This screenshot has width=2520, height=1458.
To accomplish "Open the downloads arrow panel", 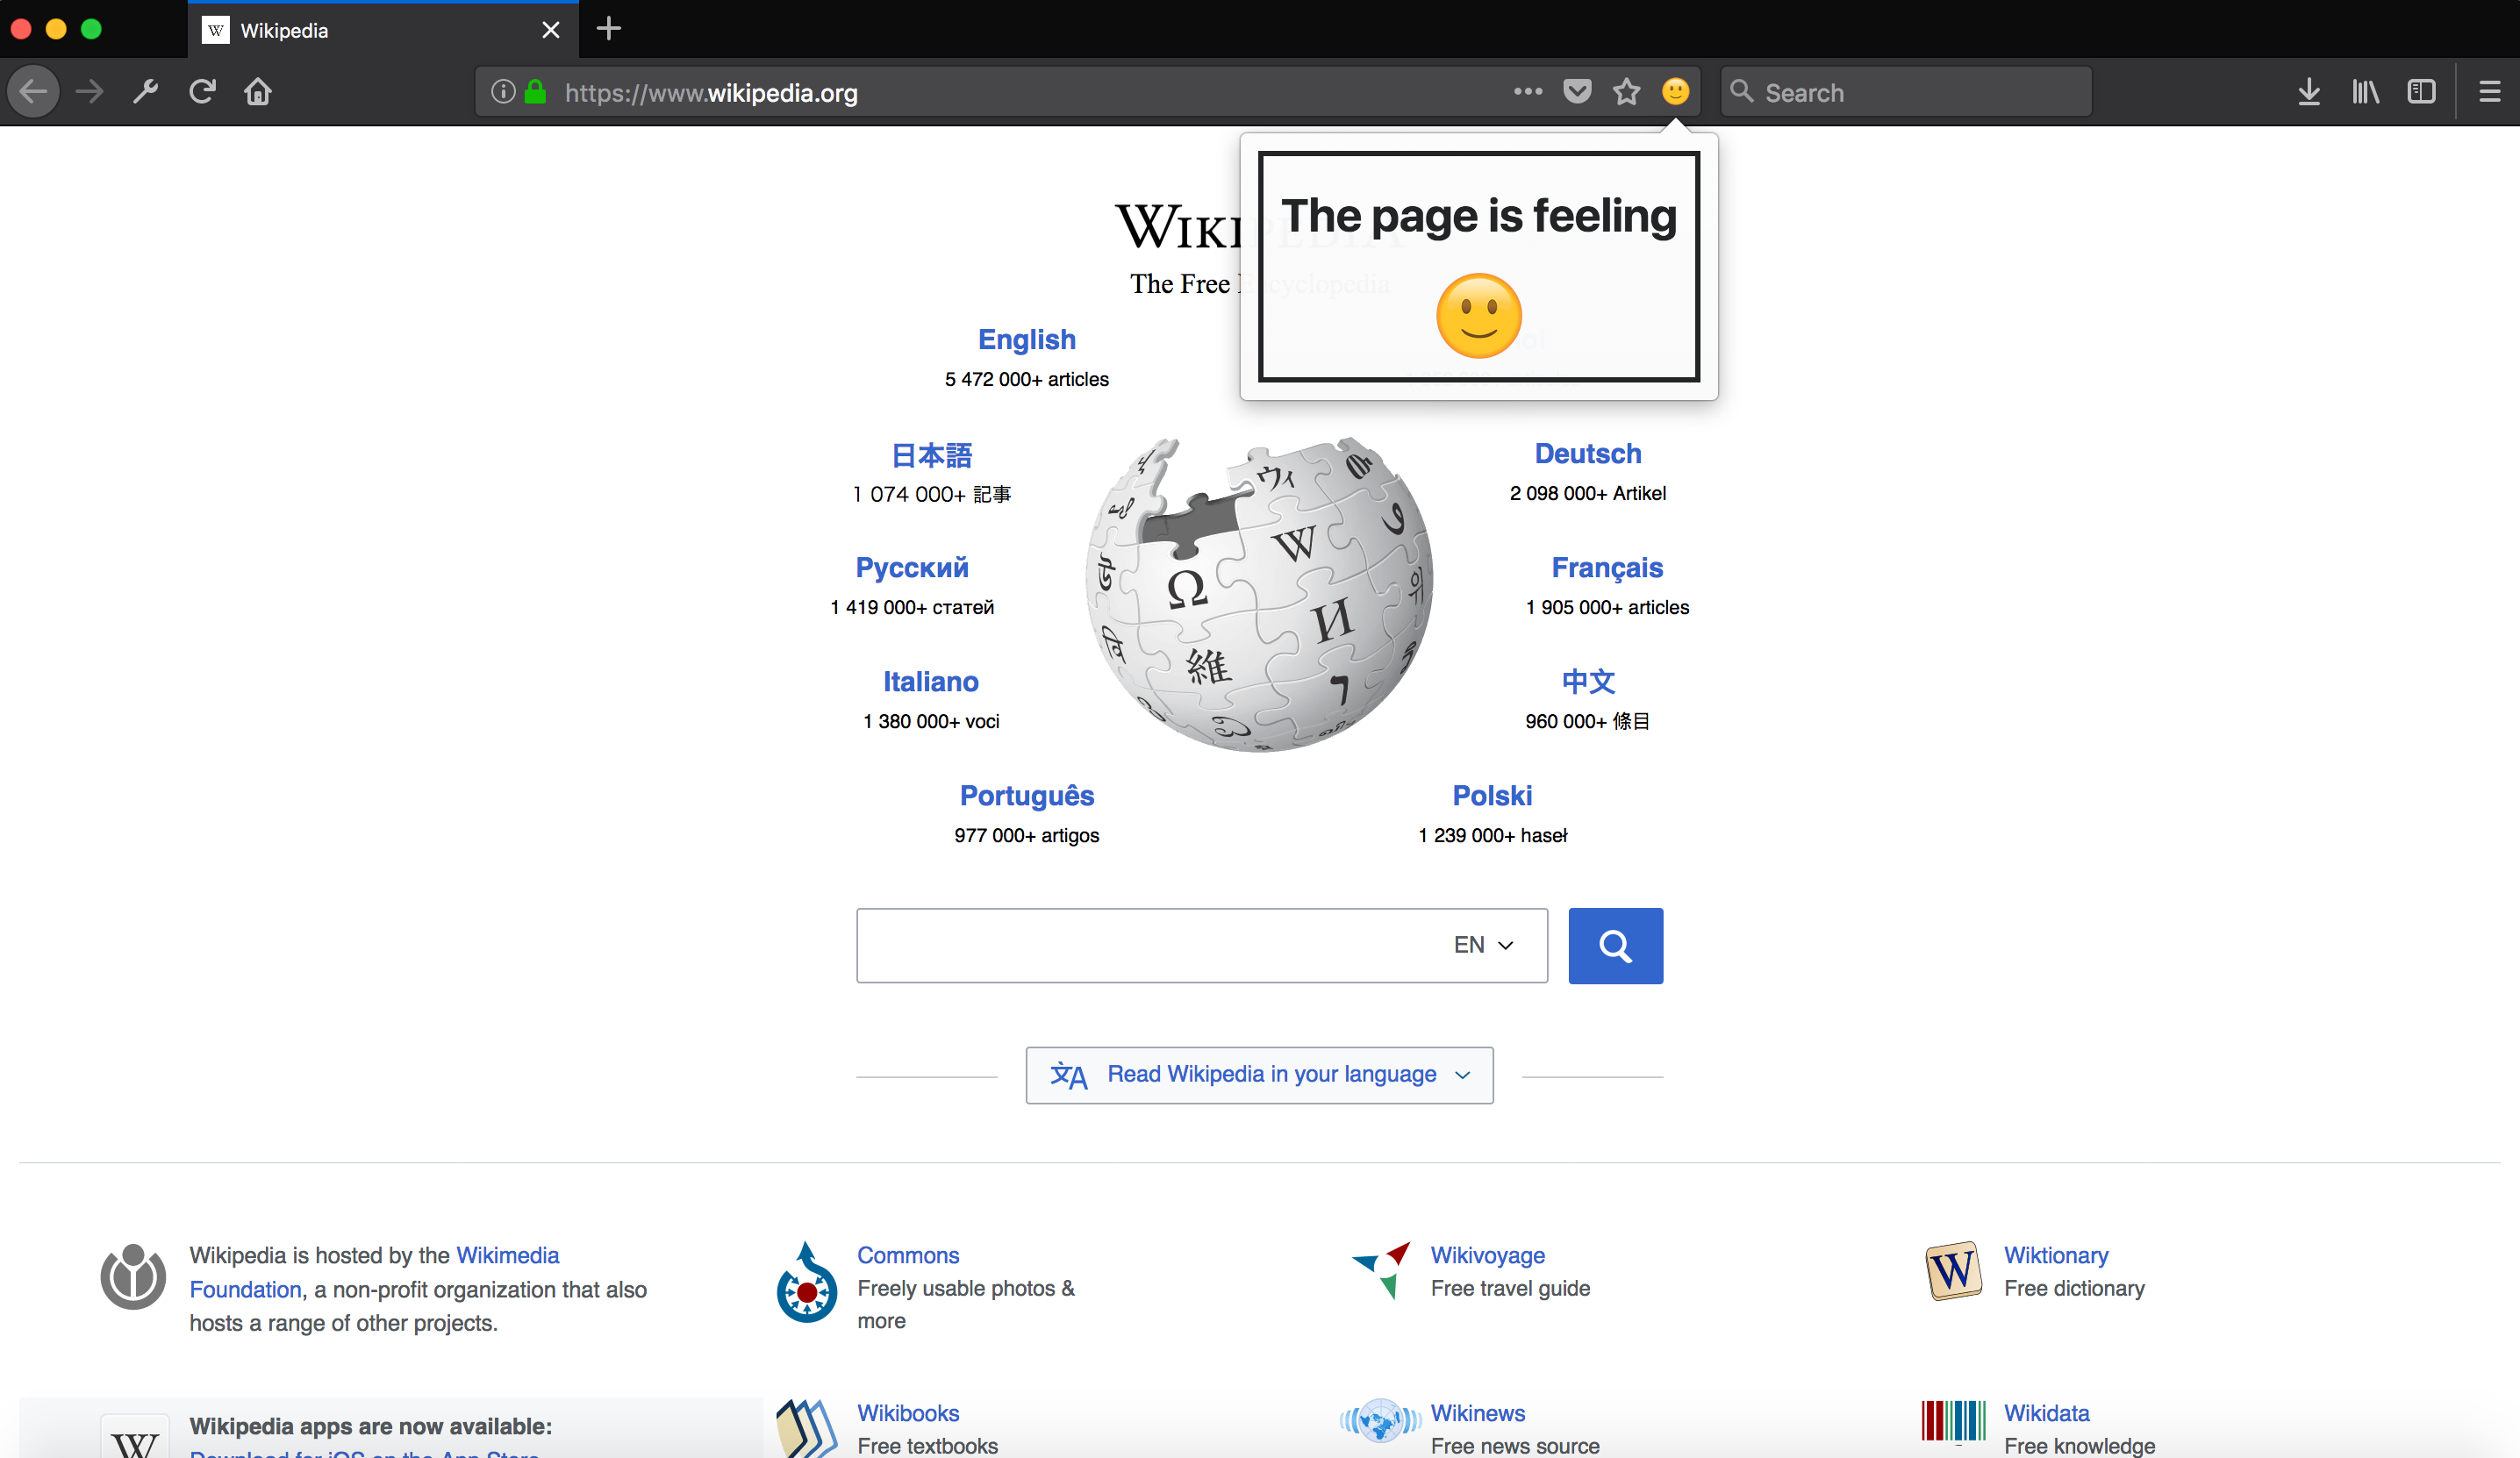I will coord(2308,92).
